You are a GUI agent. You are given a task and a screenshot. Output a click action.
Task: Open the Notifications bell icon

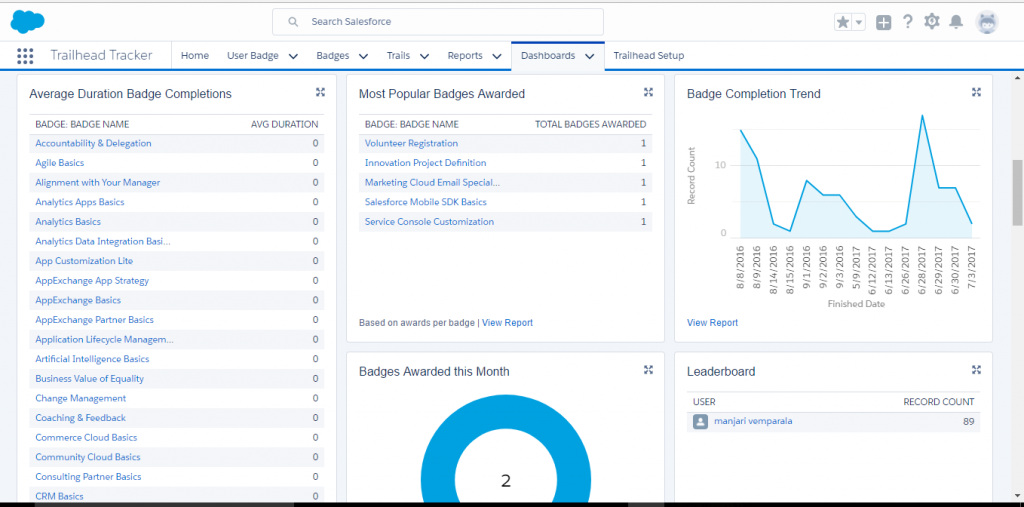coord(956,22)
